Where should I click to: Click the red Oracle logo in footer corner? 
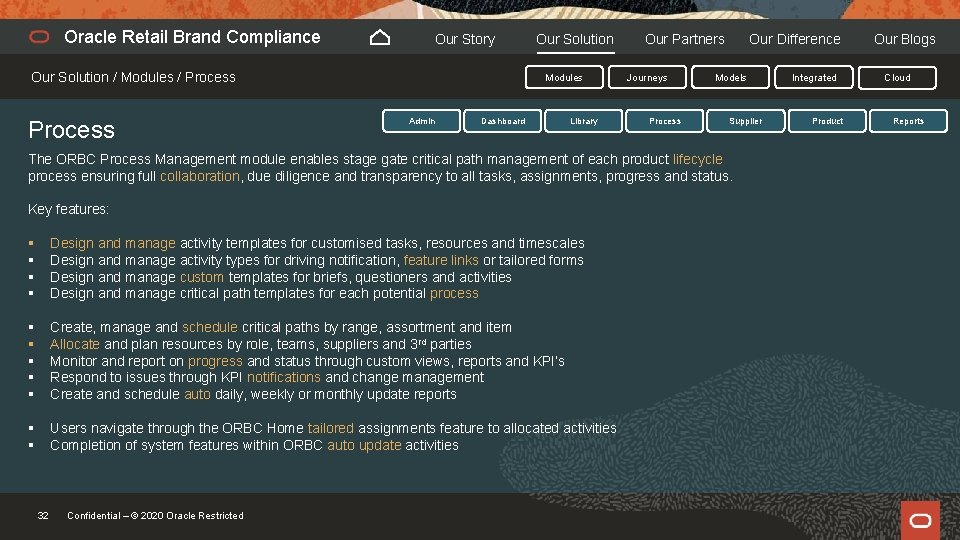click(x=920, y=520)
